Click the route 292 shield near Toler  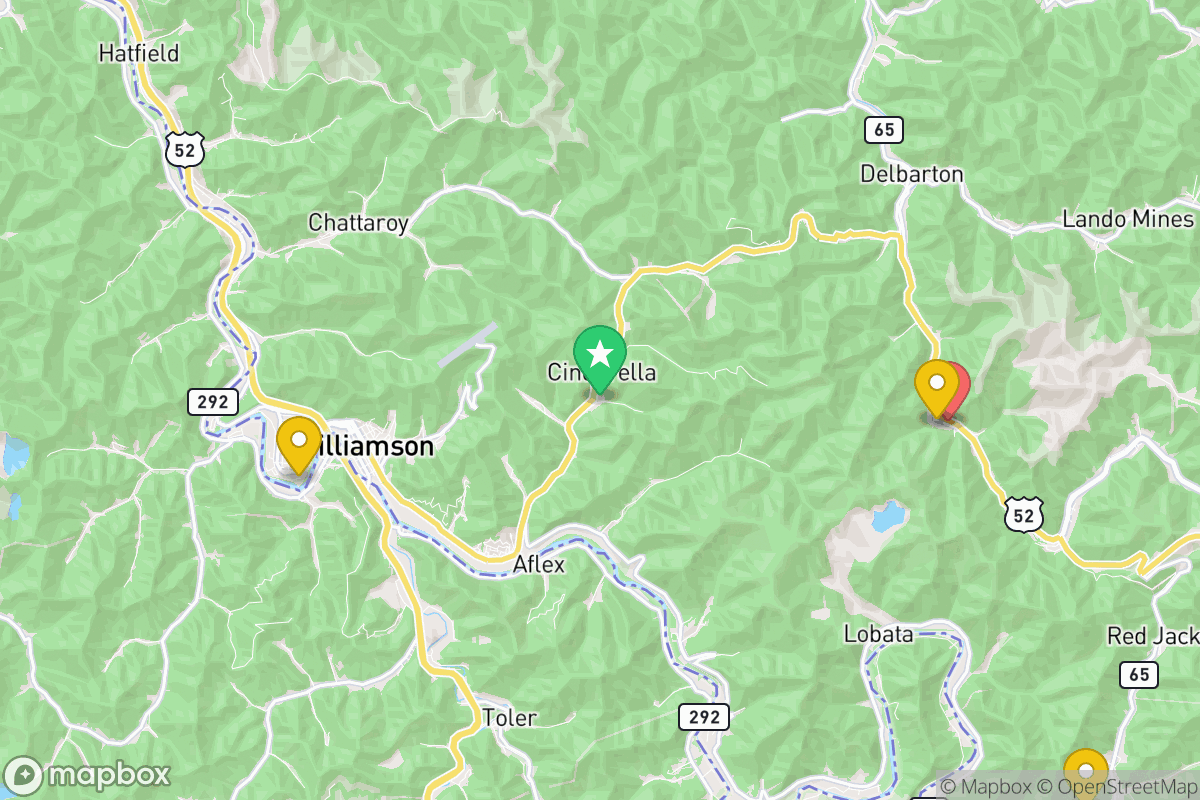[704, 716]
